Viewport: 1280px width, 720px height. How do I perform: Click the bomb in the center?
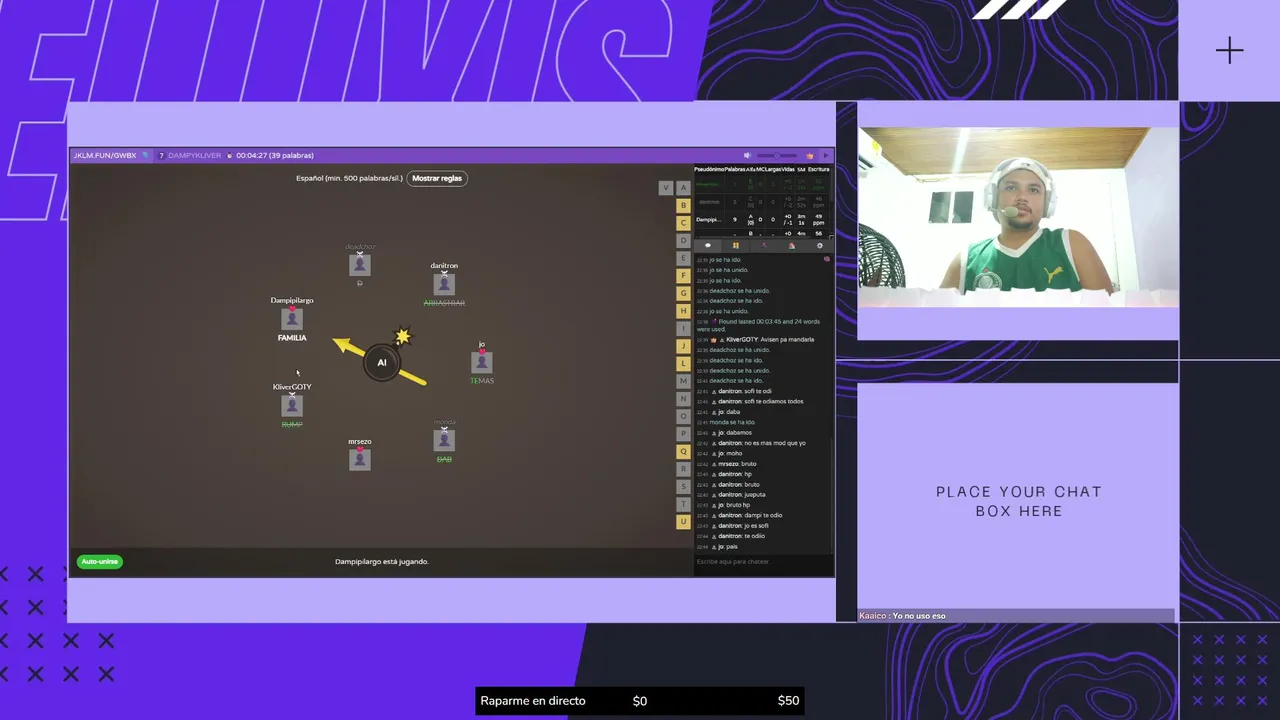381,362
